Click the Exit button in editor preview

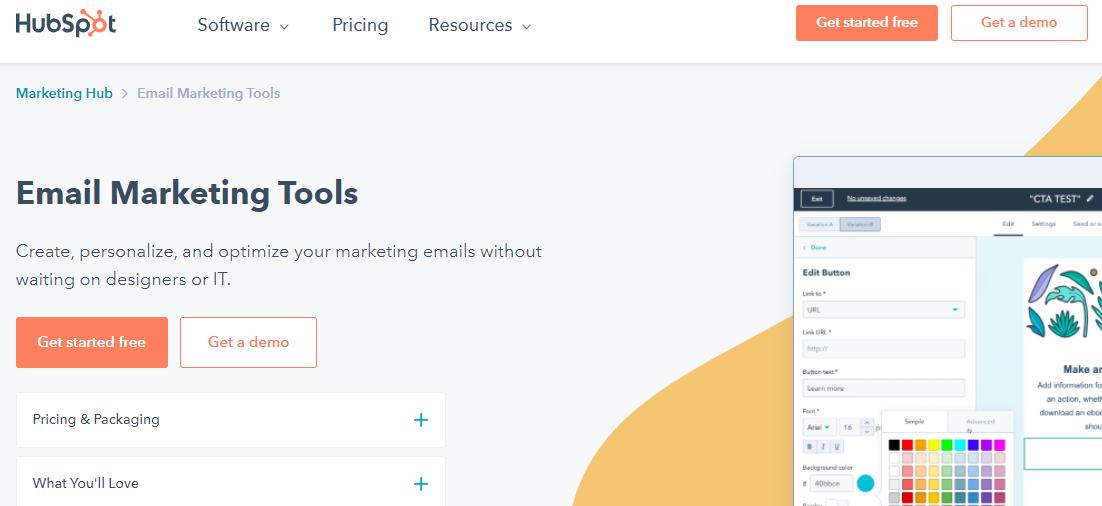[817, 199]
